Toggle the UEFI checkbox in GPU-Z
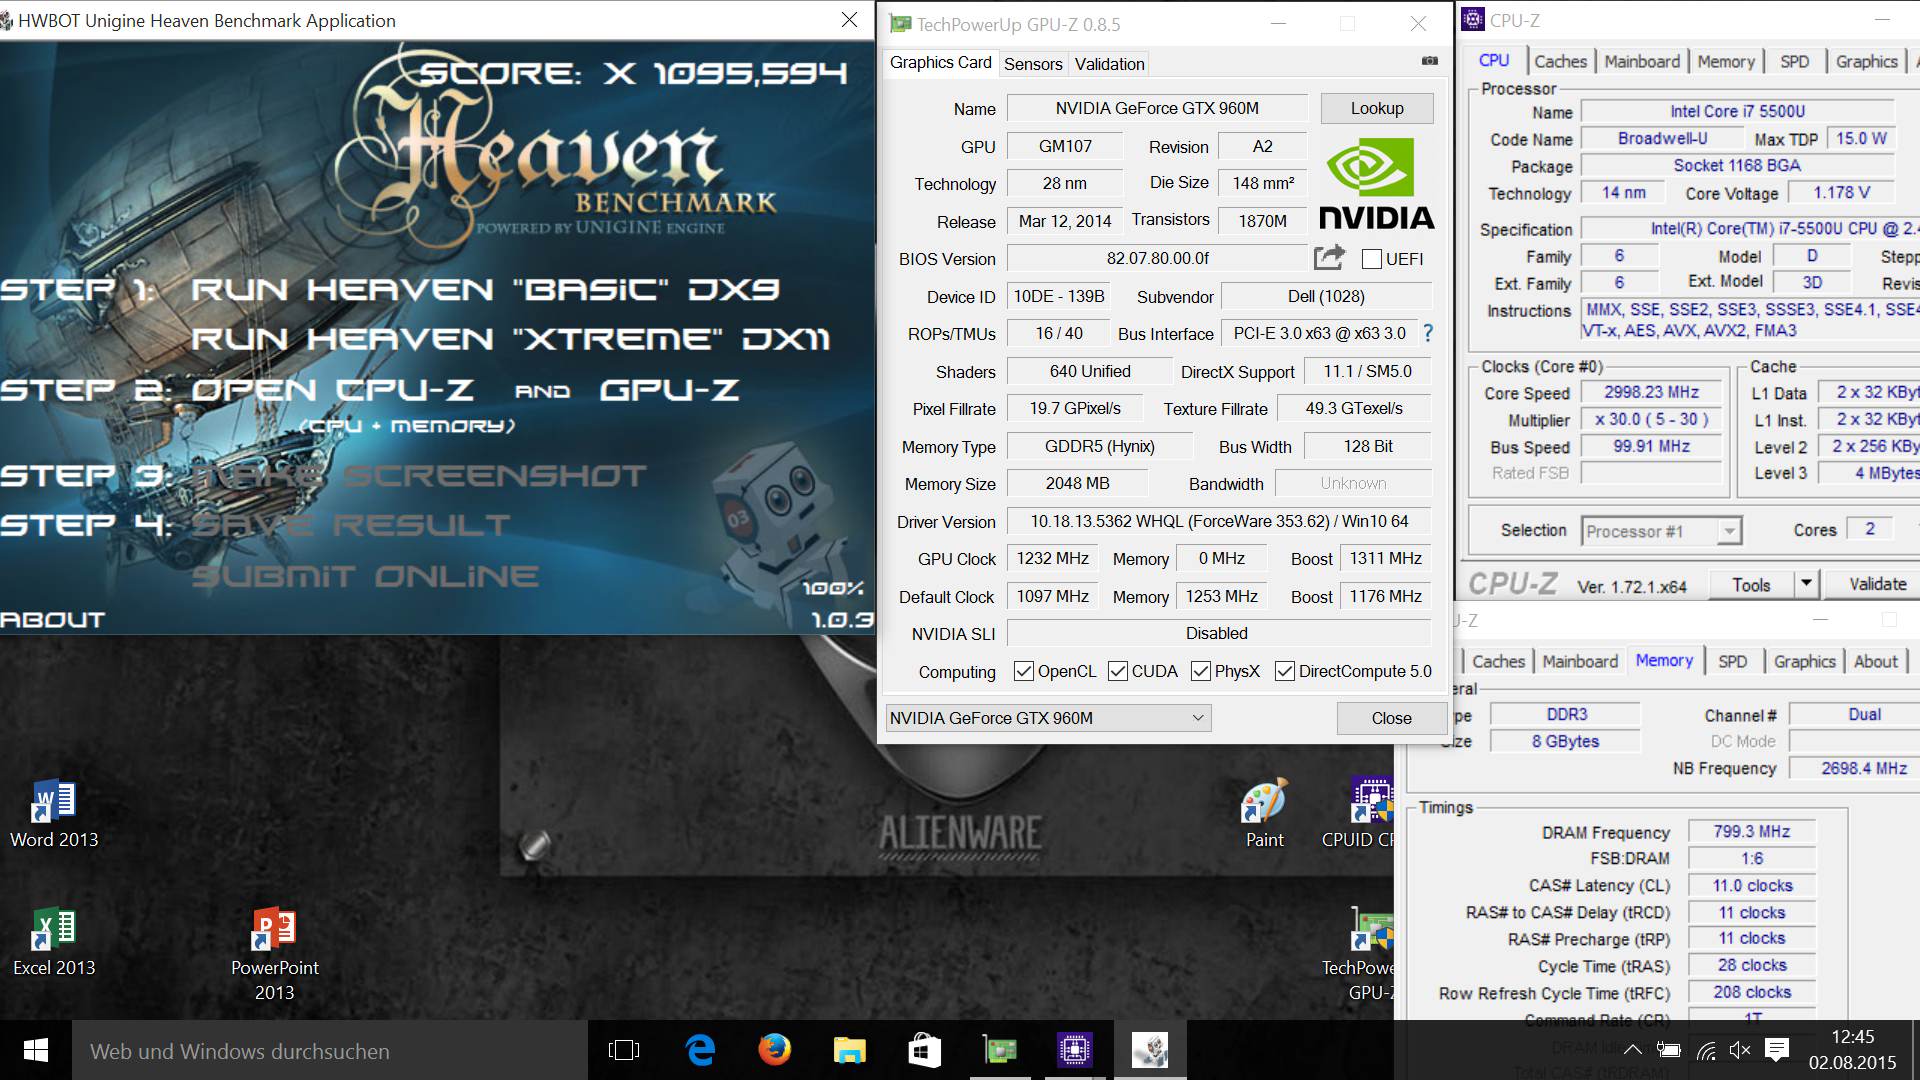Screen dimensions: 1920x1080 coord(1372,259)
